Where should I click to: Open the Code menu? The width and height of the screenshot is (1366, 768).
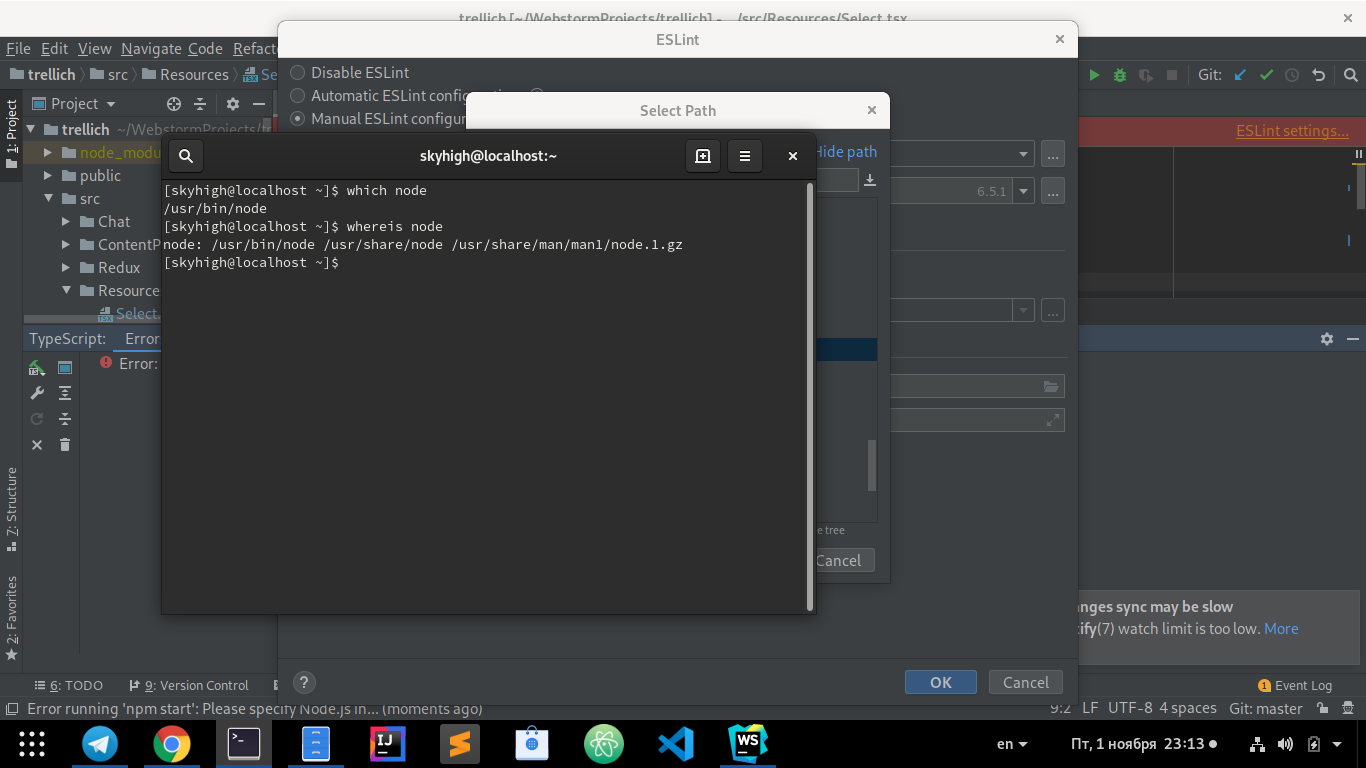coord(205,48)
